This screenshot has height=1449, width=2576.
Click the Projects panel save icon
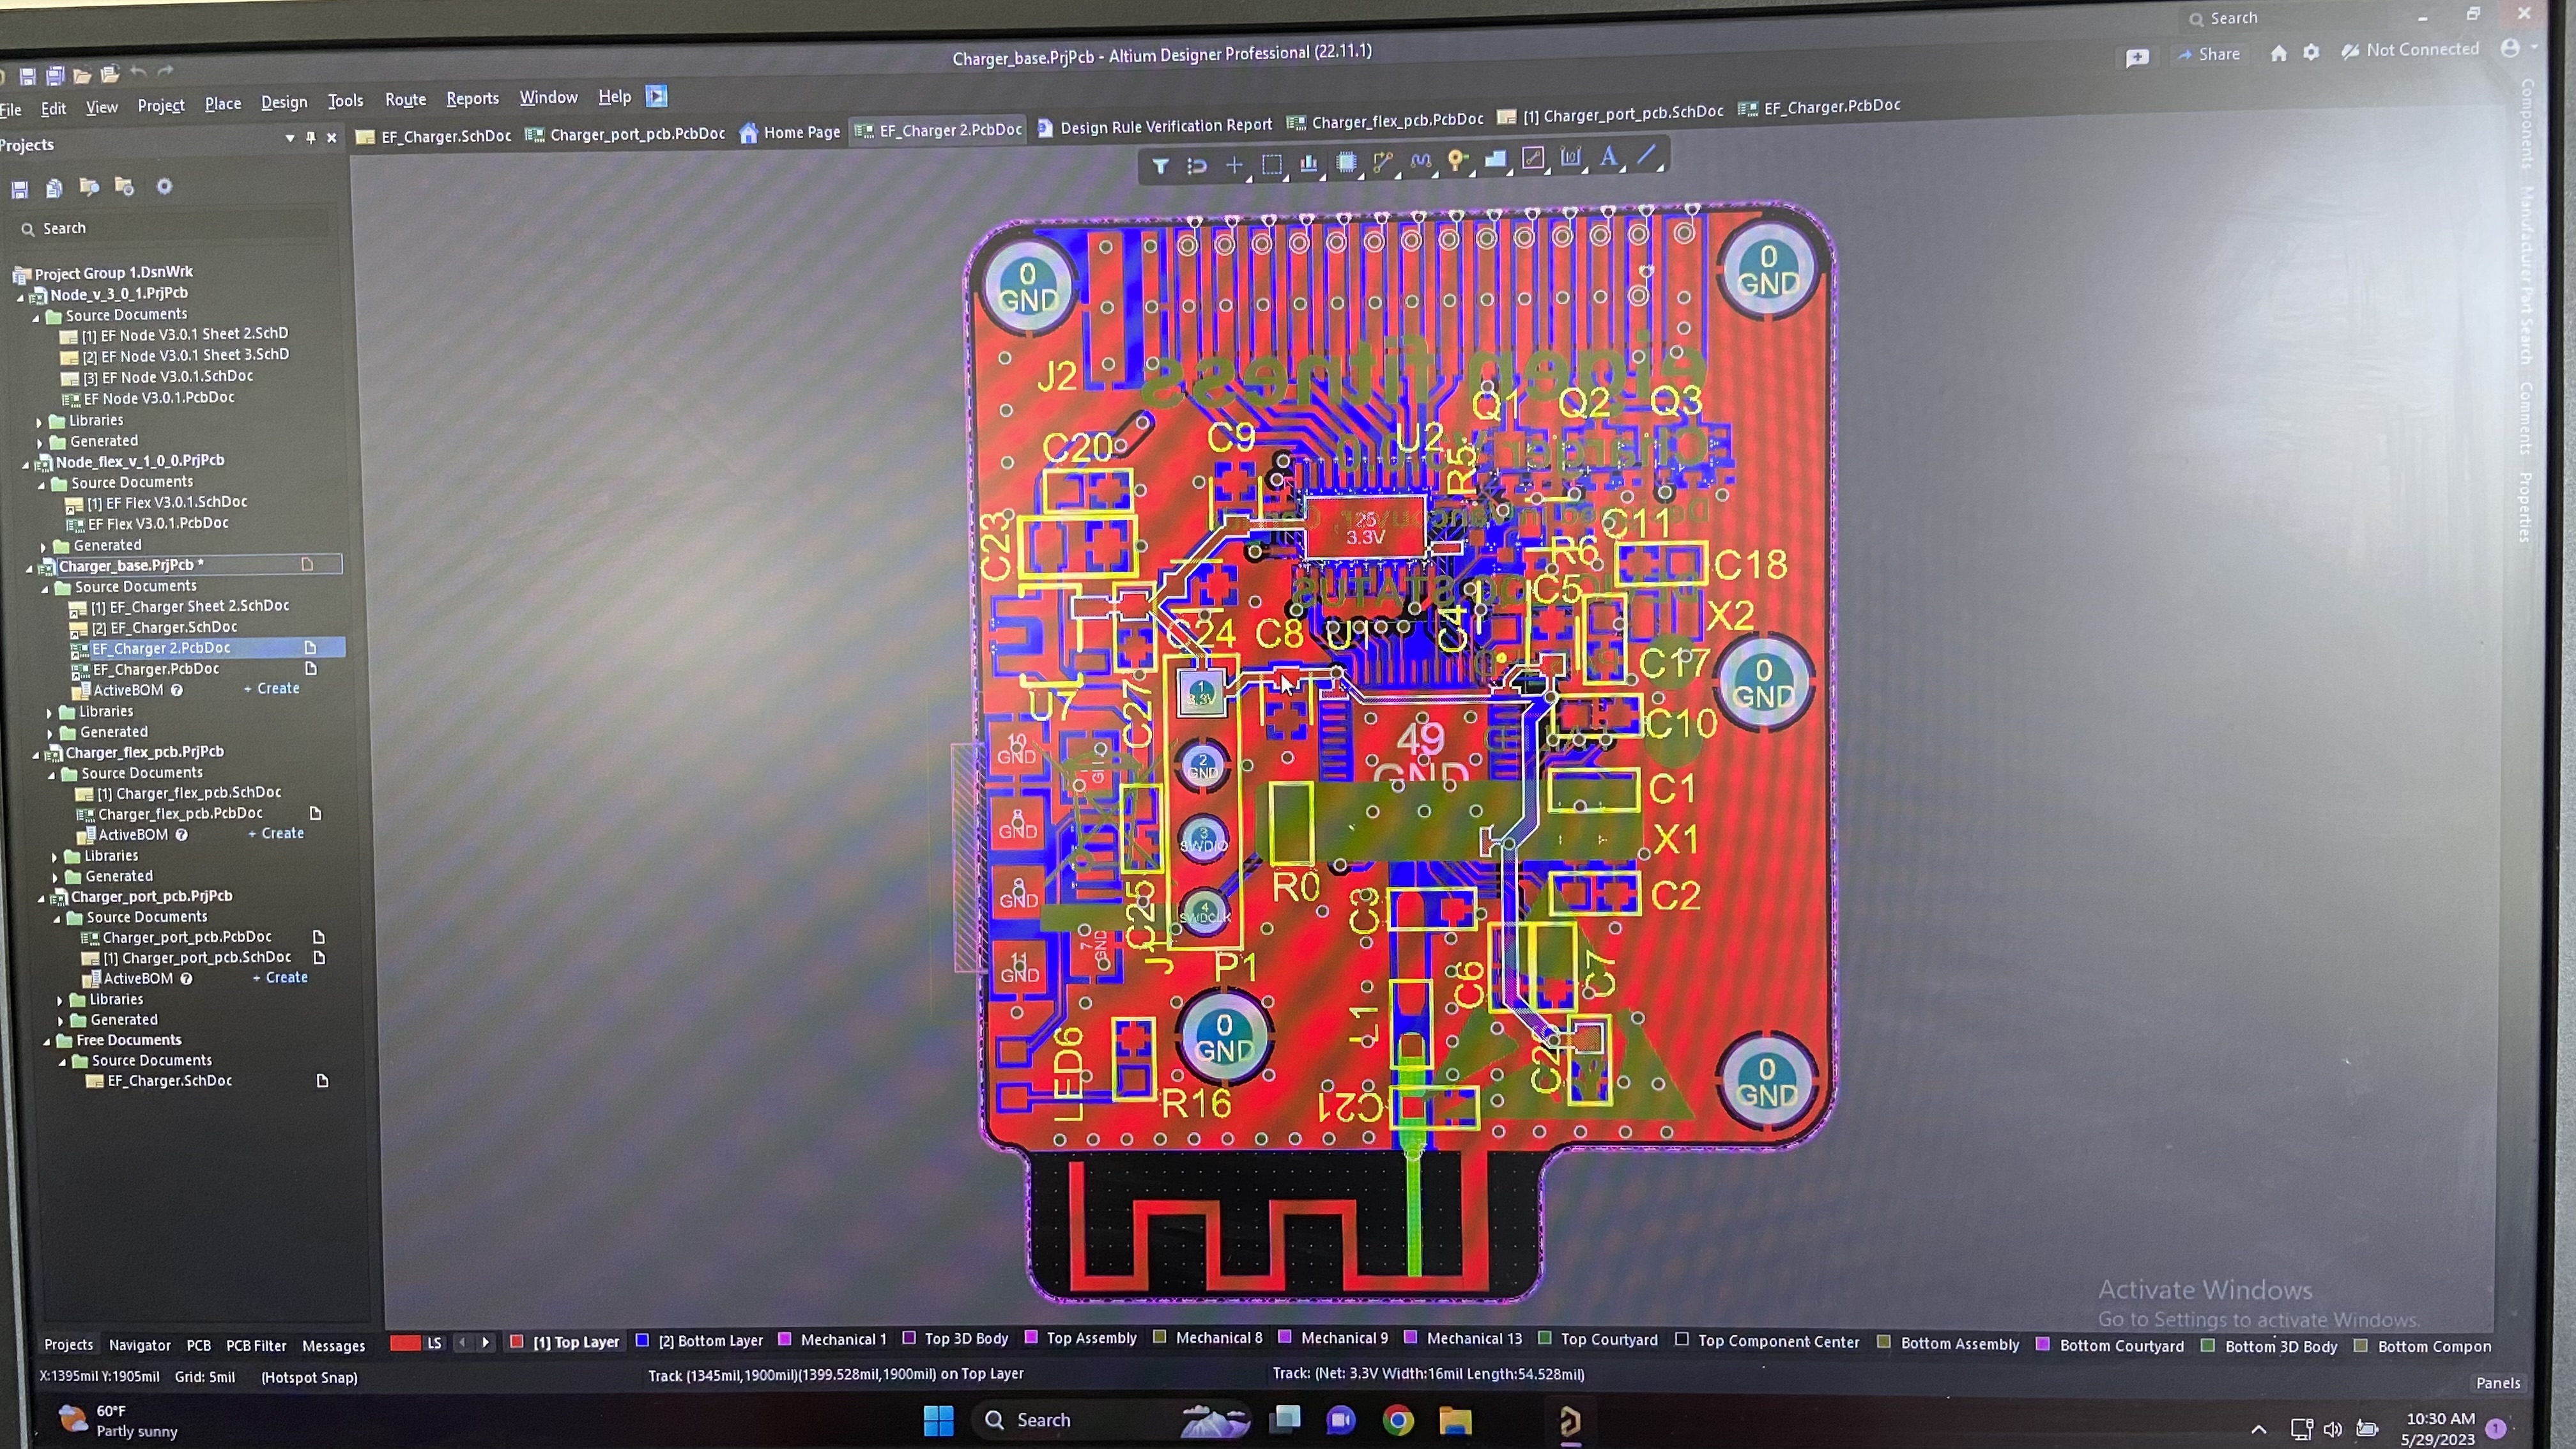coord(20,189)
